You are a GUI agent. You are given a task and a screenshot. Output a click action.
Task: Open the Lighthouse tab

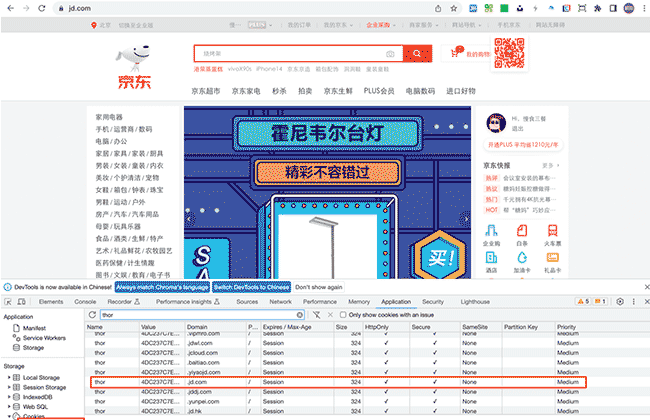coord(475,302)
